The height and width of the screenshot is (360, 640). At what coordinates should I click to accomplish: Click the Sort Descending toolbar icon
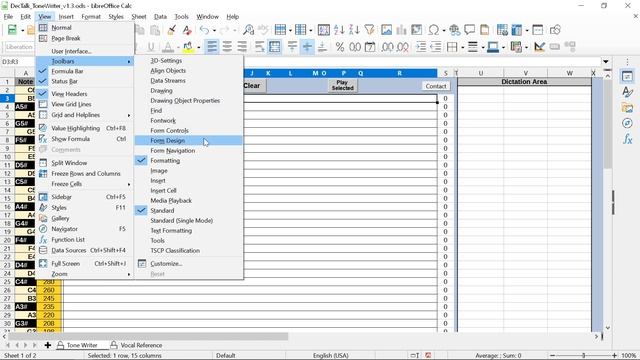point(354,30)
